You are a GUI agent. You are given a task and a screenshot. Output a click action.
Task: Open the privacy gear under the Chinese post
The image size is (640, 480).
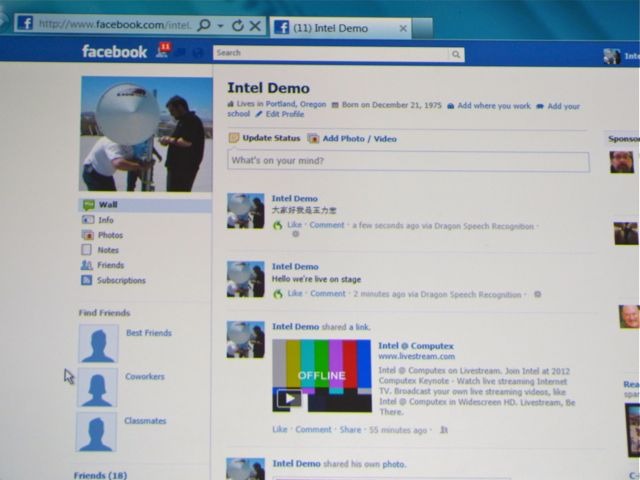[296, 234]
